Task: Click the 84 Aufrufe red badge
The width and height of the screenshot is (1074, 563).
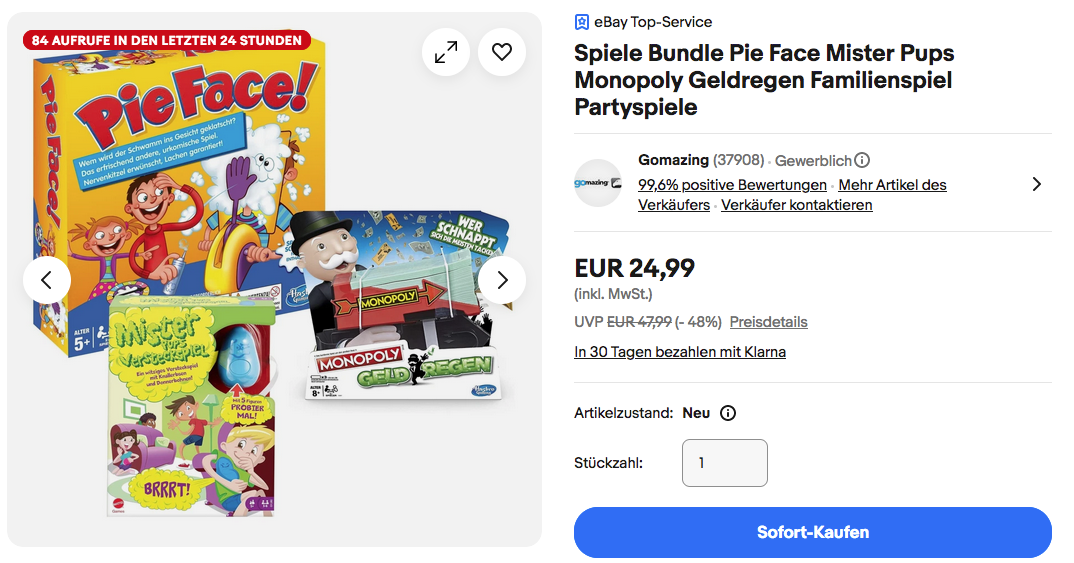Action: pyautogui.click(x=167, y=40)
